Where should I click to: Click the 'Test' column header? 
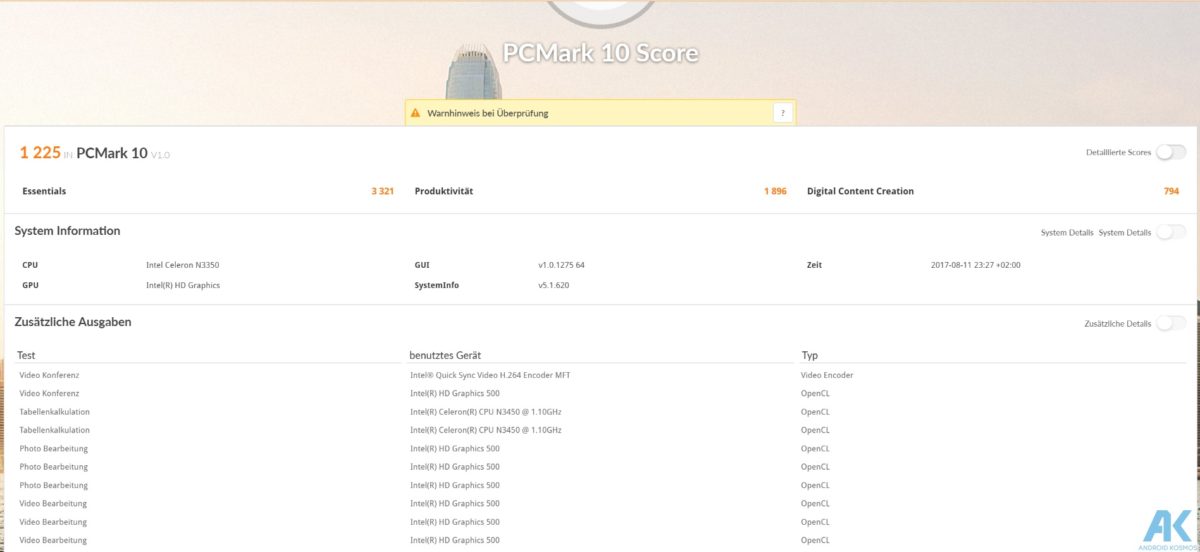tap(26, 355)
